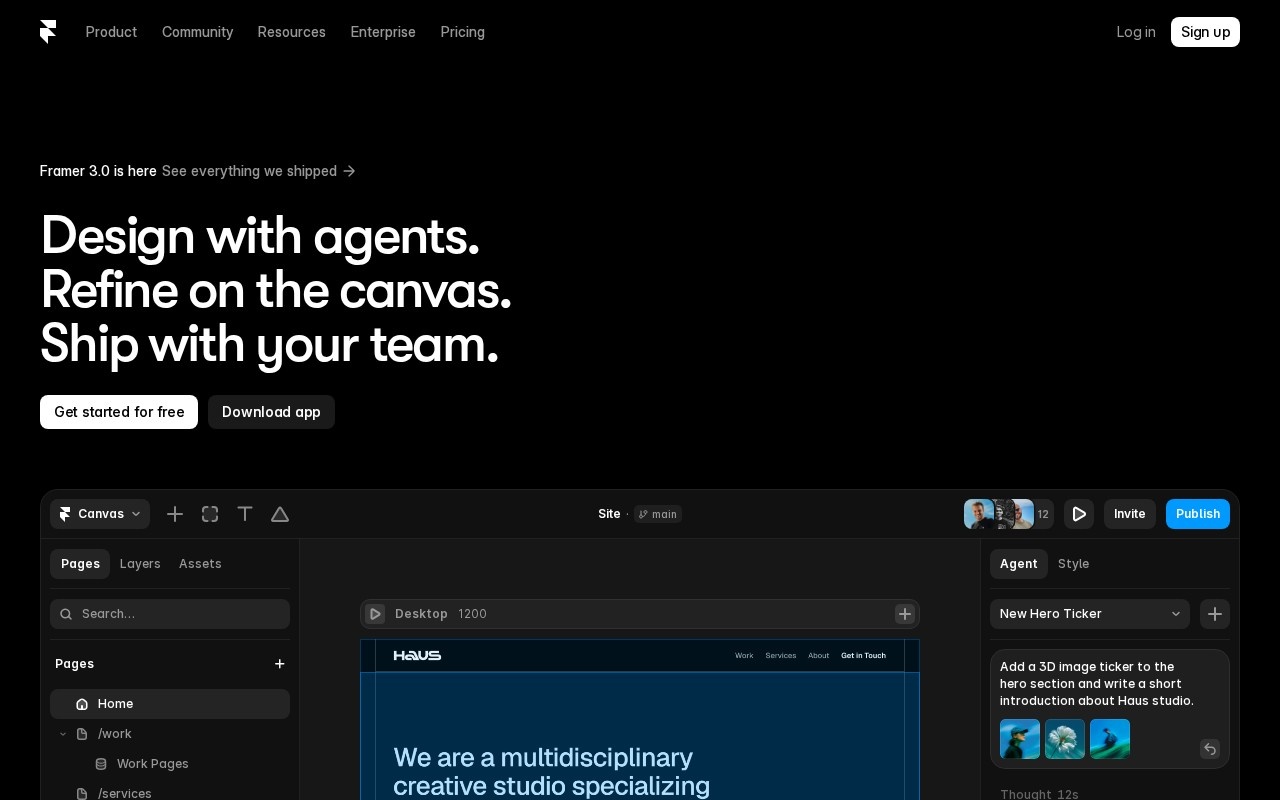The image size is (1280, 800).
Task: Click Get started for free
Action: click(119, 412)
